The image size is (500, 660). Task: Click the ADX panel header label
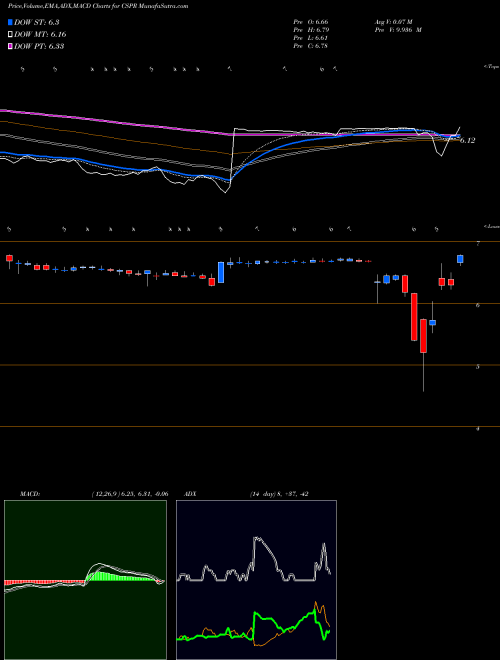[190, 494]
